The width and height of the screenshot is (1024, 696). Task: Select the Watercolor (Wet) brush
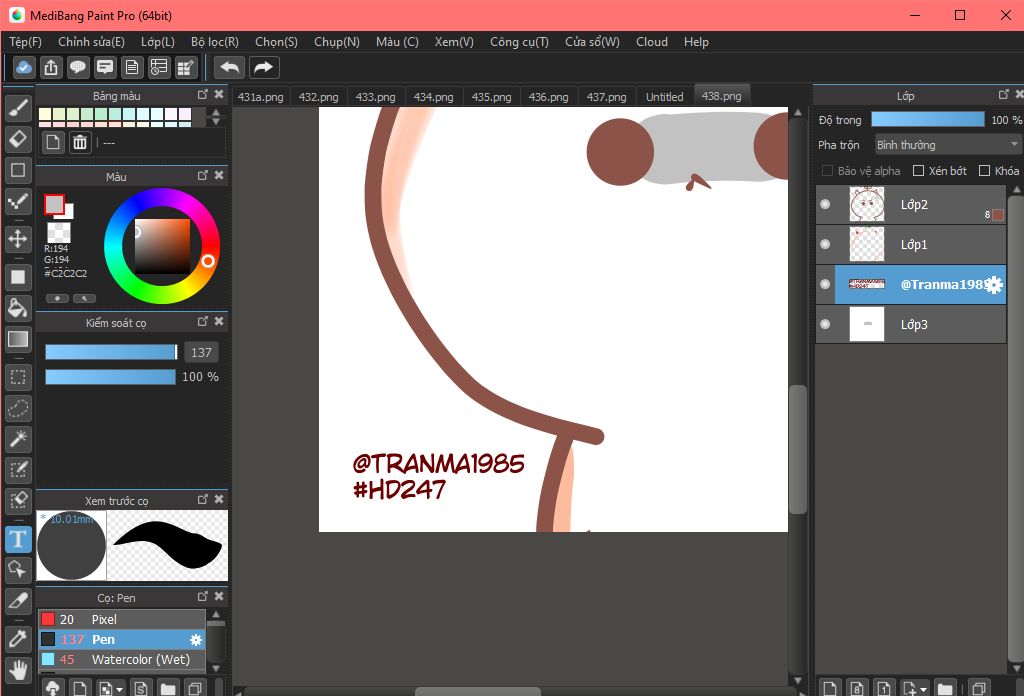(121, 659)
